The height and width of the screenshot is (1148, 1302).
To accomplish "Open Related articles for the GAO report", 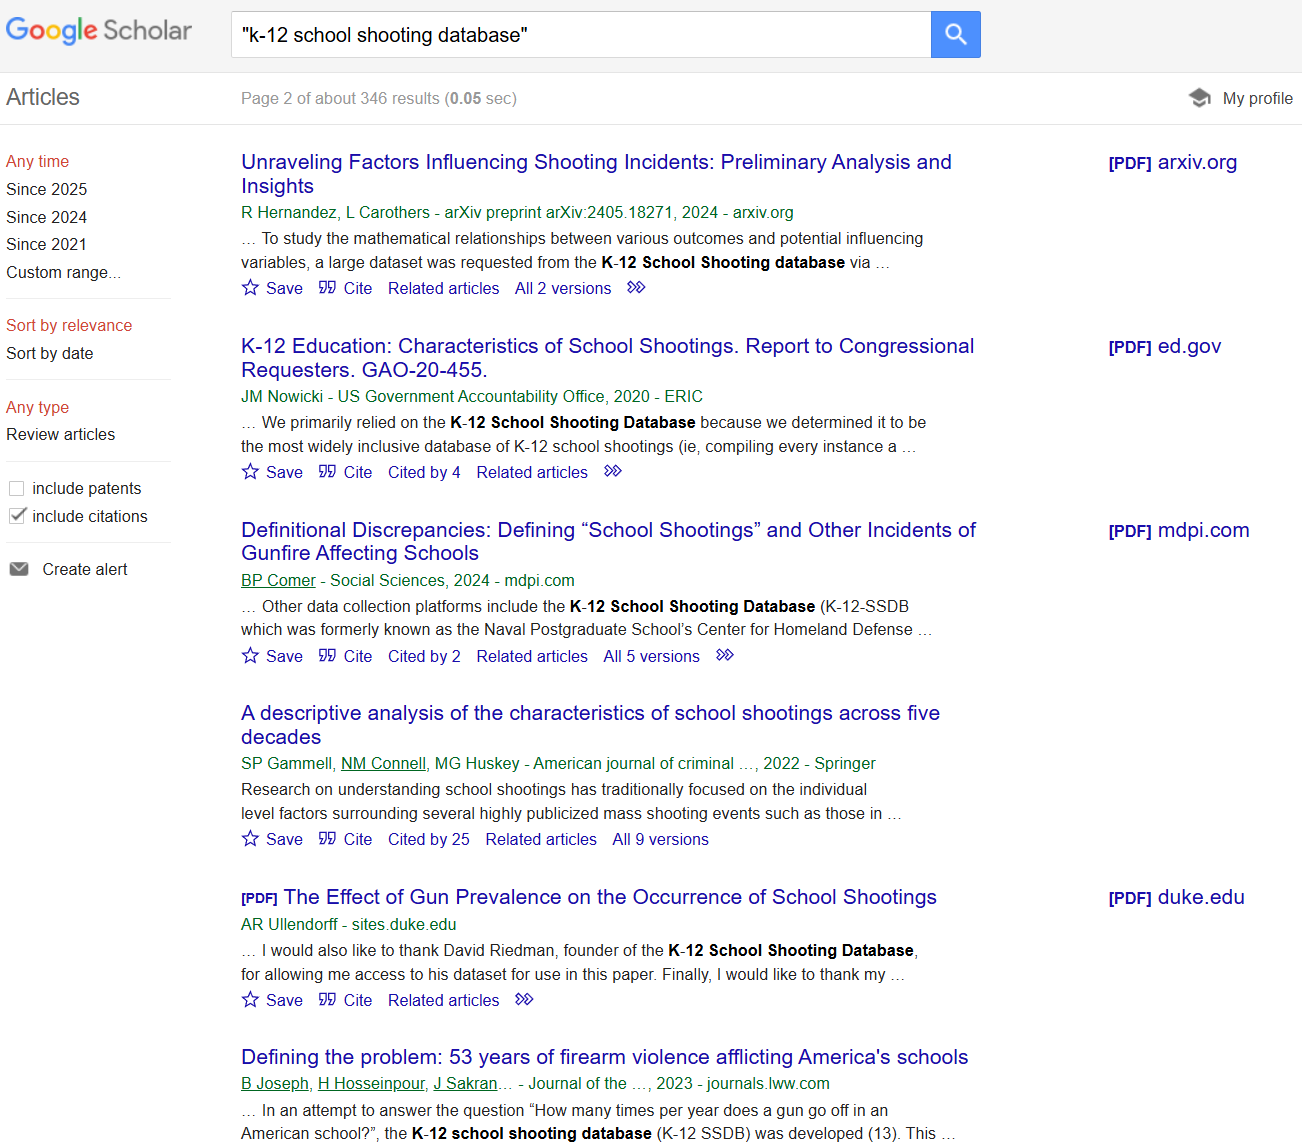I will tap(532, 472).
